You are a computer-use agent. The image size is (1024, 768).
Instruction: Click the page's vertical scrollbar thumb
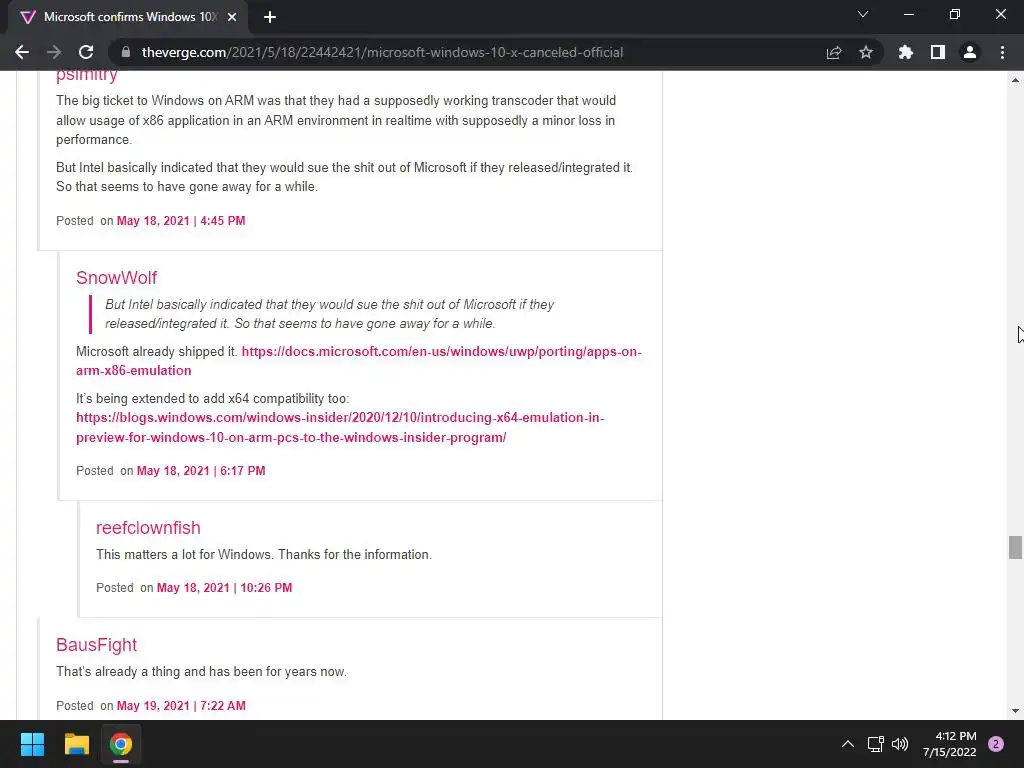pos(1015,547)
